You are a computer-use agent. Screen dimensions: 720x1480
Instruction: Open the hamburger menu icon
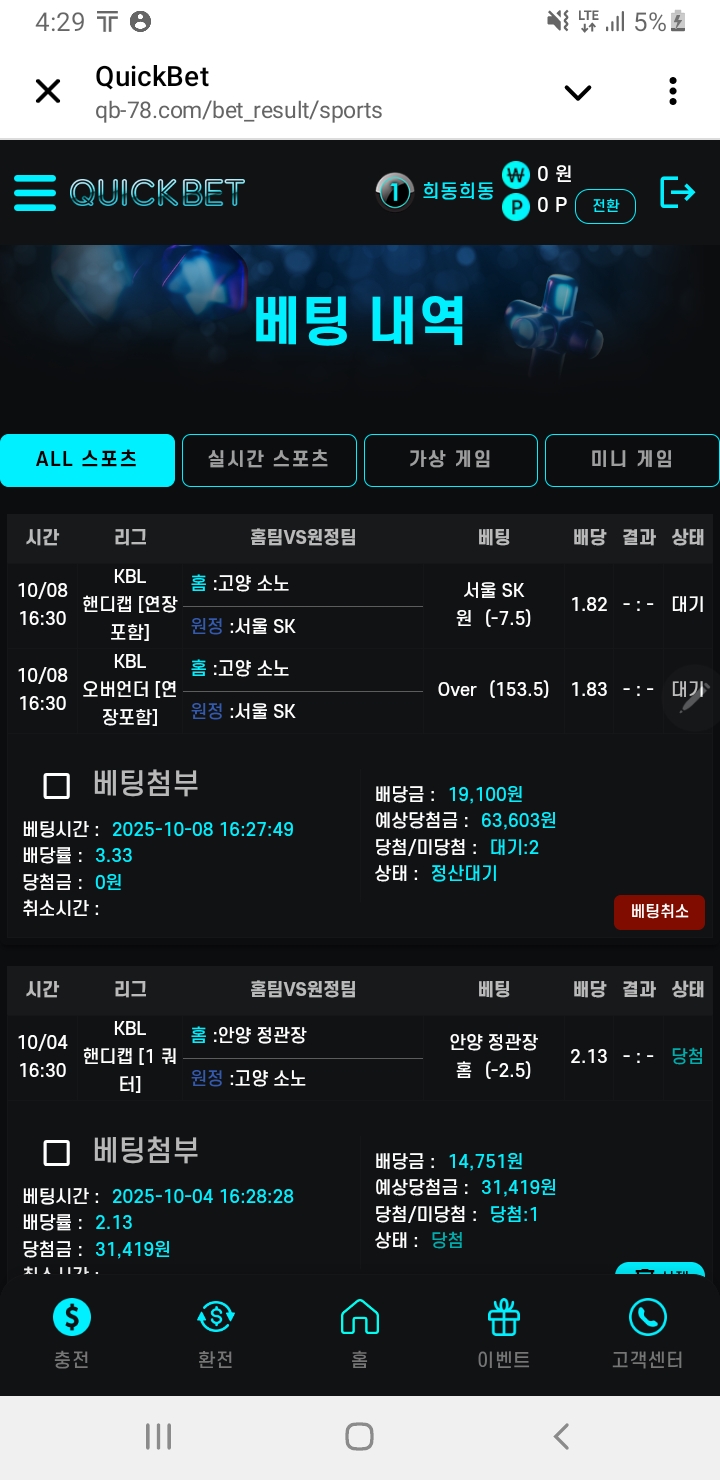coord(35,193)
